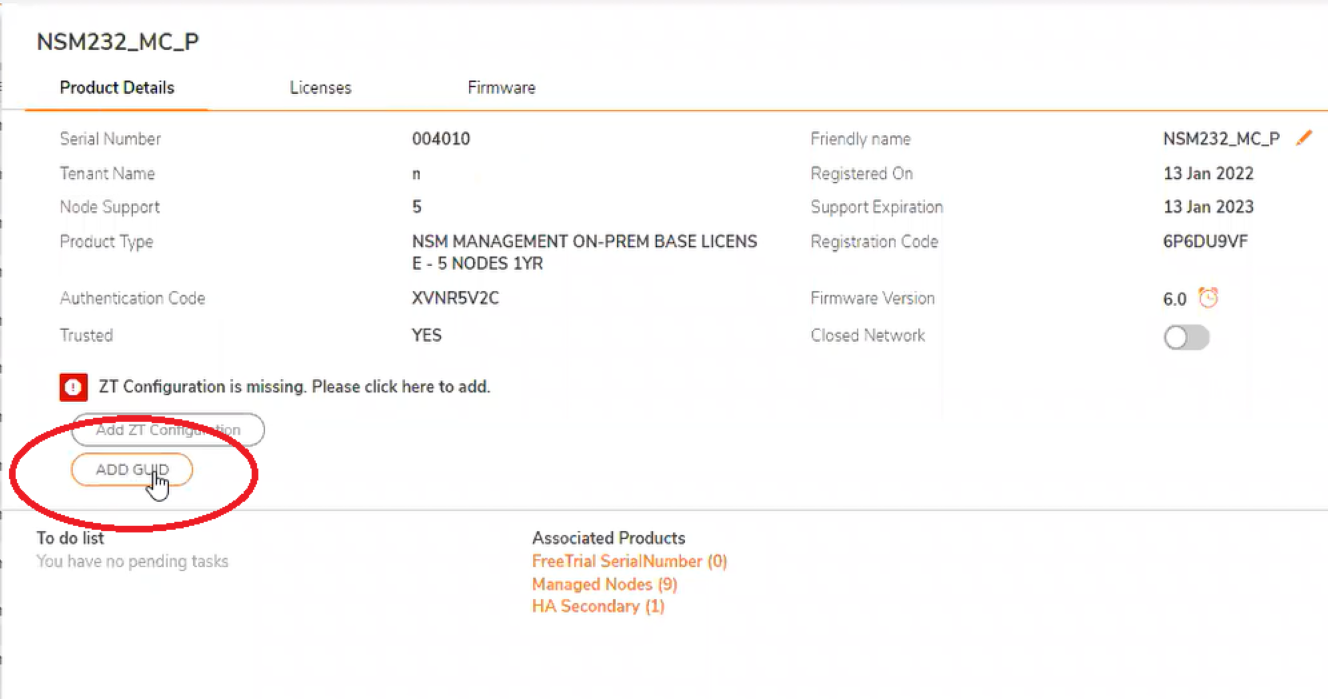This screenshot has width=1328, height=699.
Task: Open the Managed Nodes (9) link
Action: 604,584
